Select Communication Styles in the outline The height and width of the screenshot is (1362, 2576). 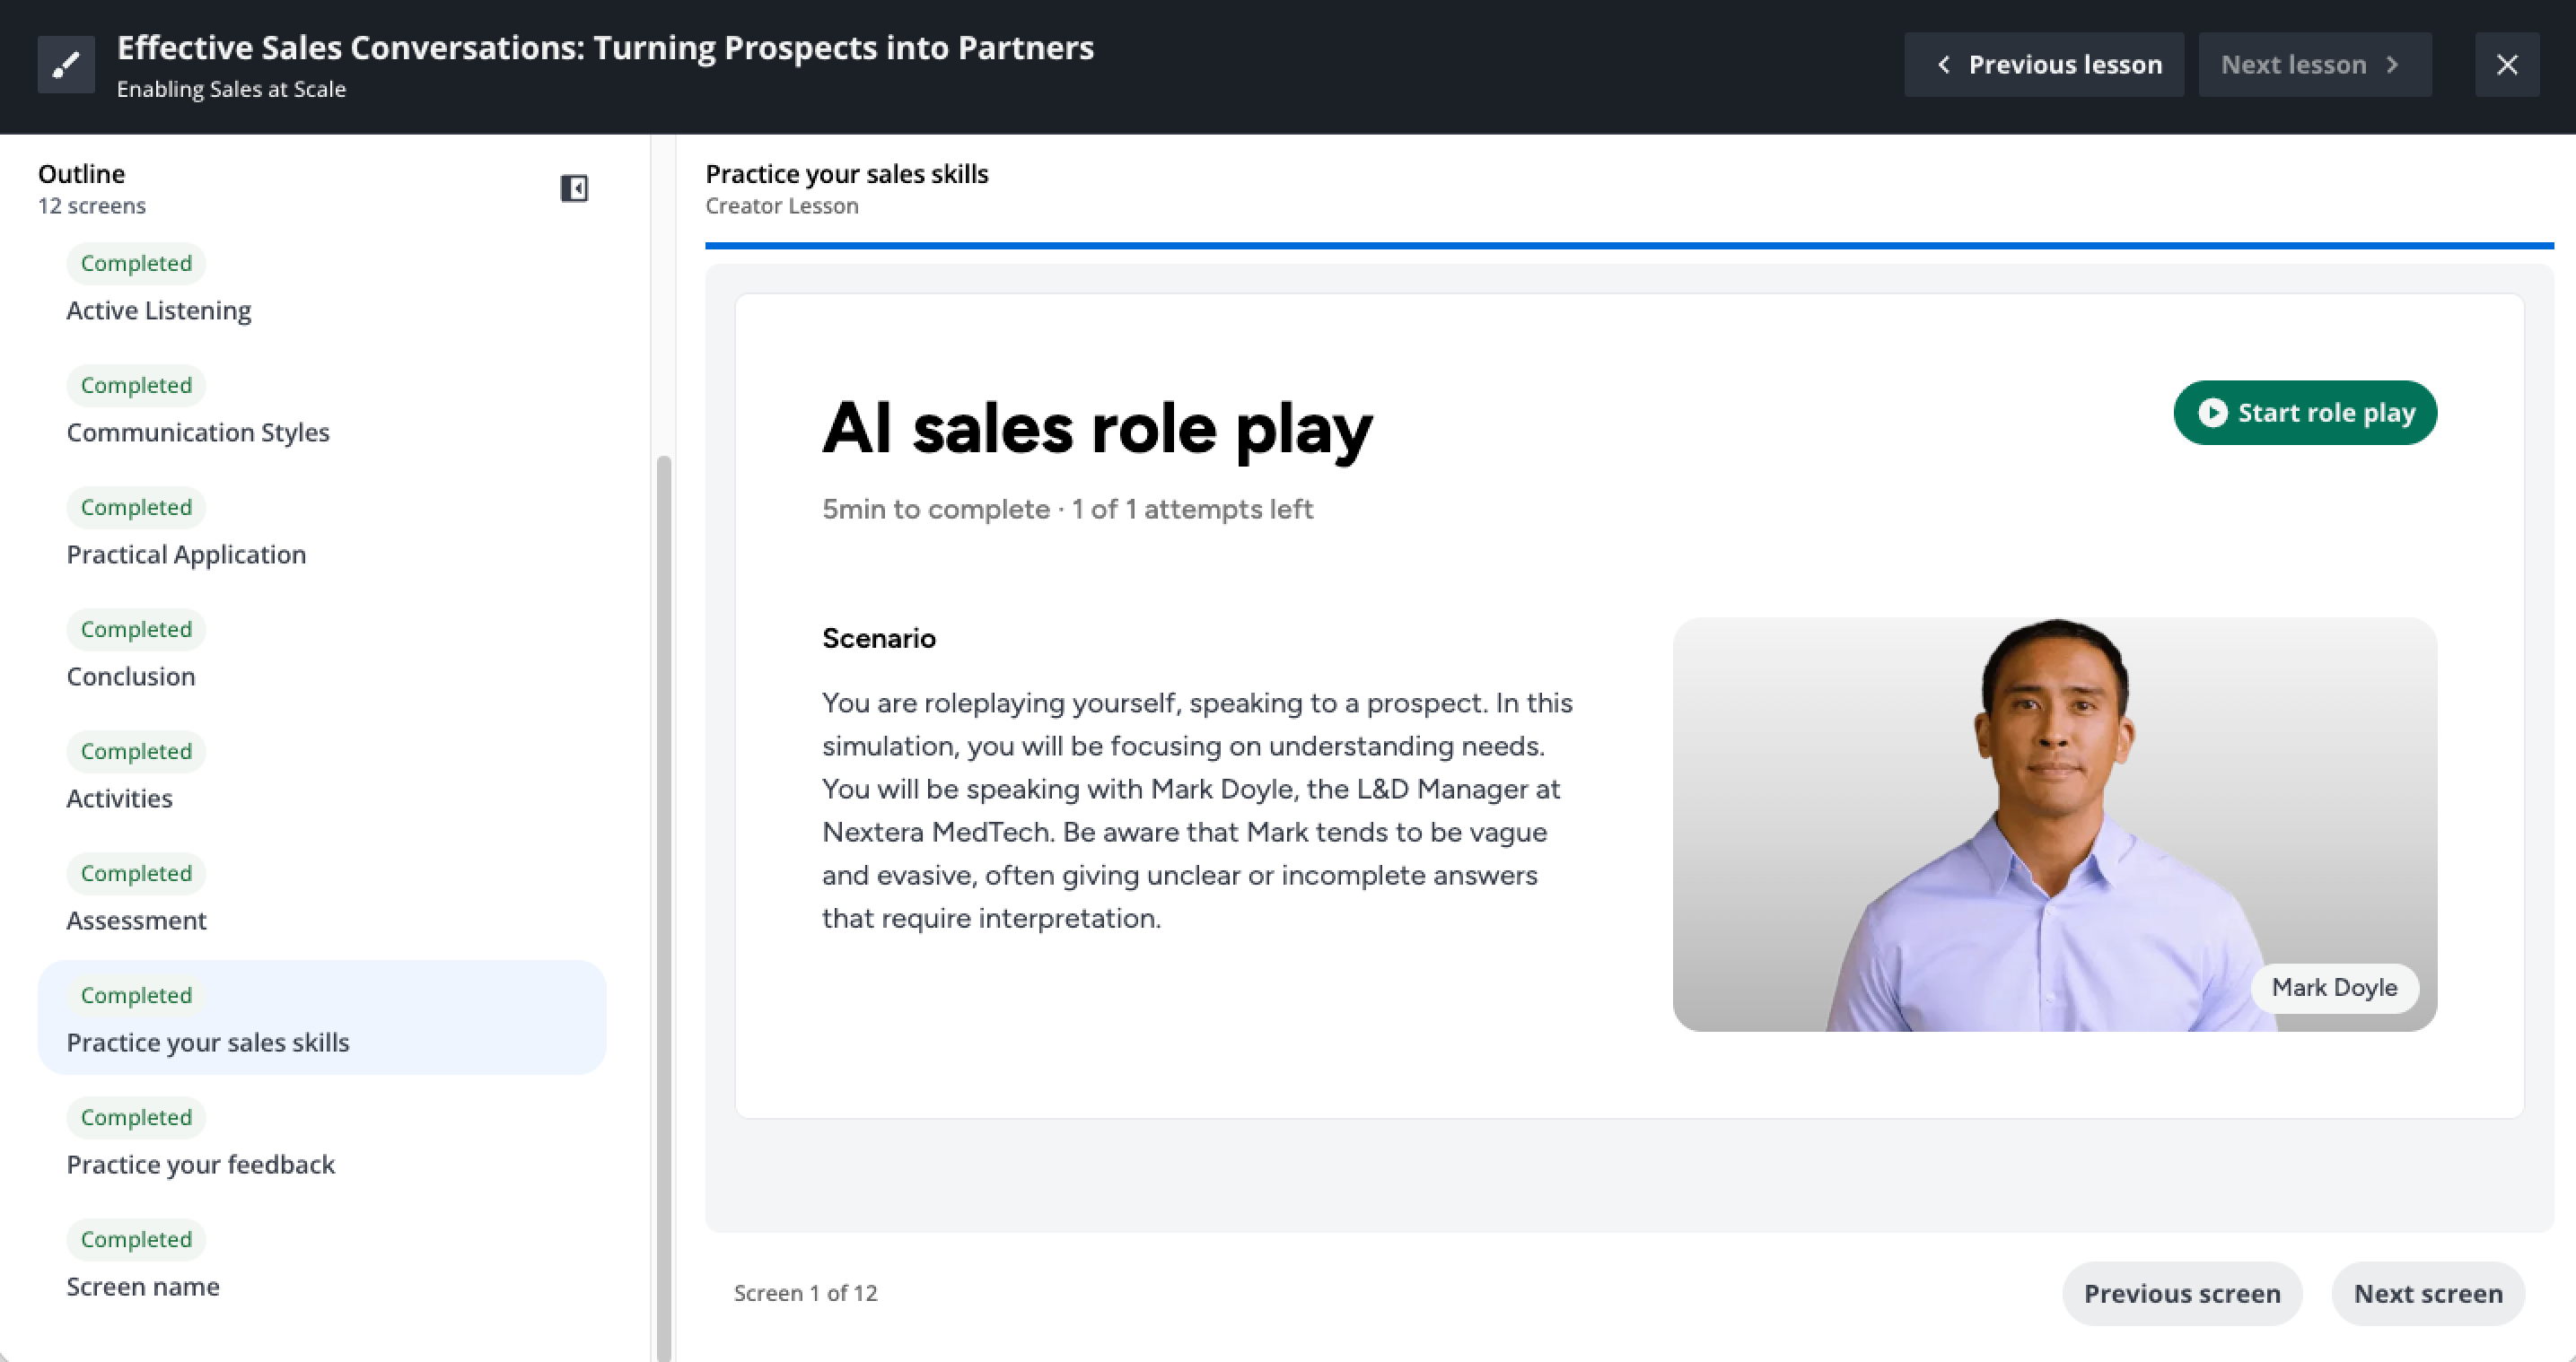click(198, 432)
